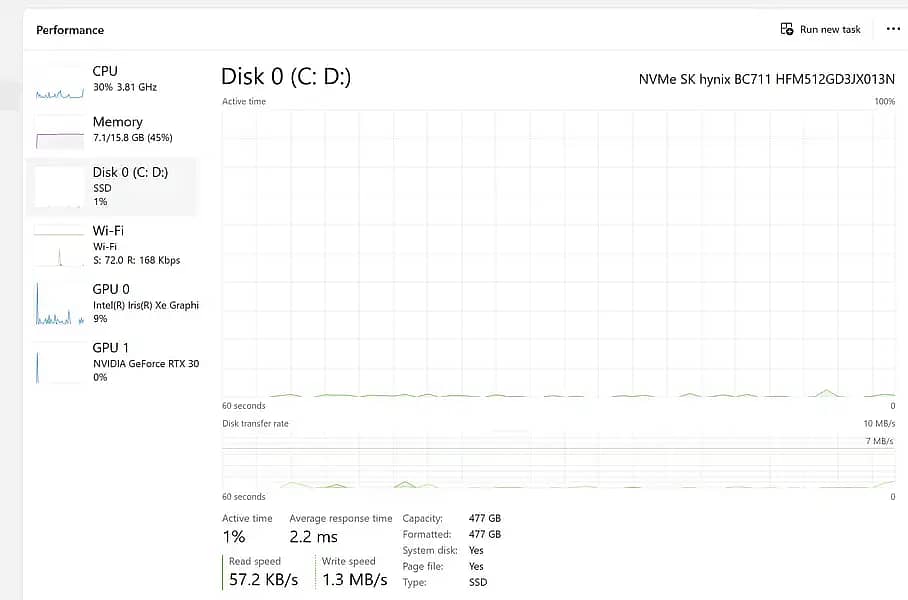This screenshot has width=908, height=600.
Task: Click the Disk transfer rate graph
Action: coord(558,461)
